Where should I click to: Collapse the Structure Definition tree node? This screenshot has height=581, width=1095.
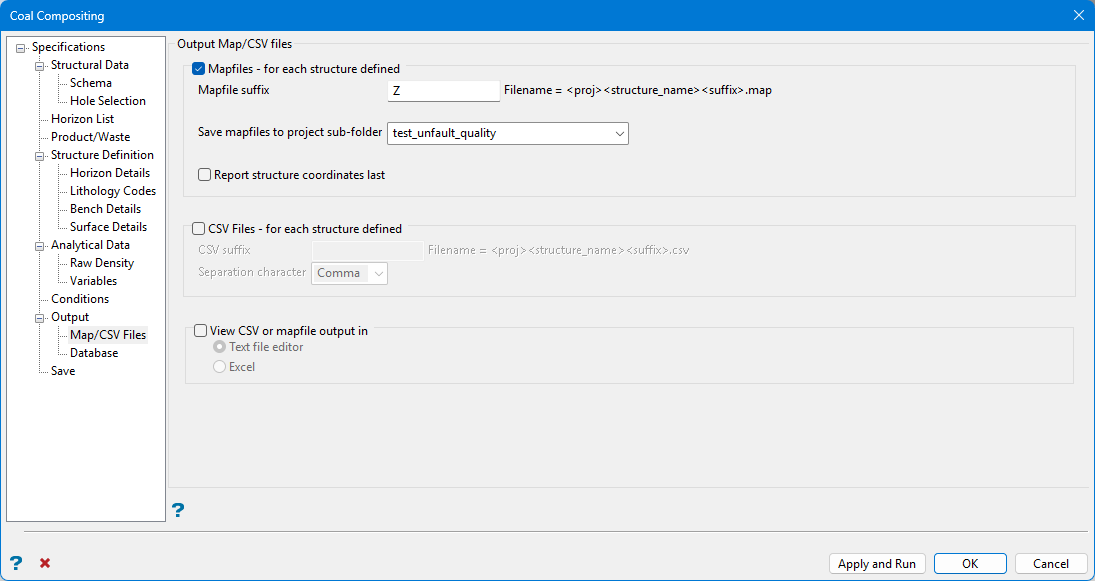point(40,156)
